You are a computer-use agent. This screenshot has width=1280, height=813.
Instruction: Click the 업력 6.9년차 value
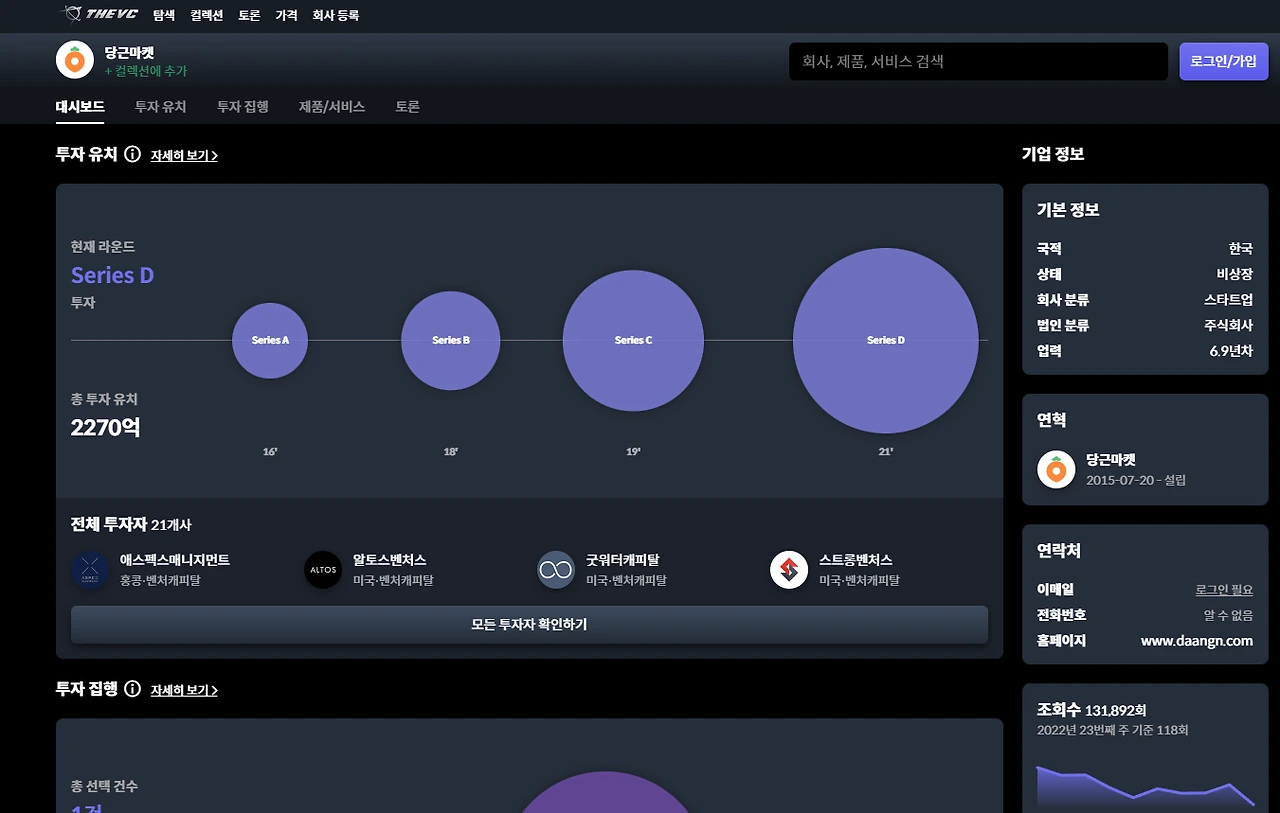pos(1231,351)
